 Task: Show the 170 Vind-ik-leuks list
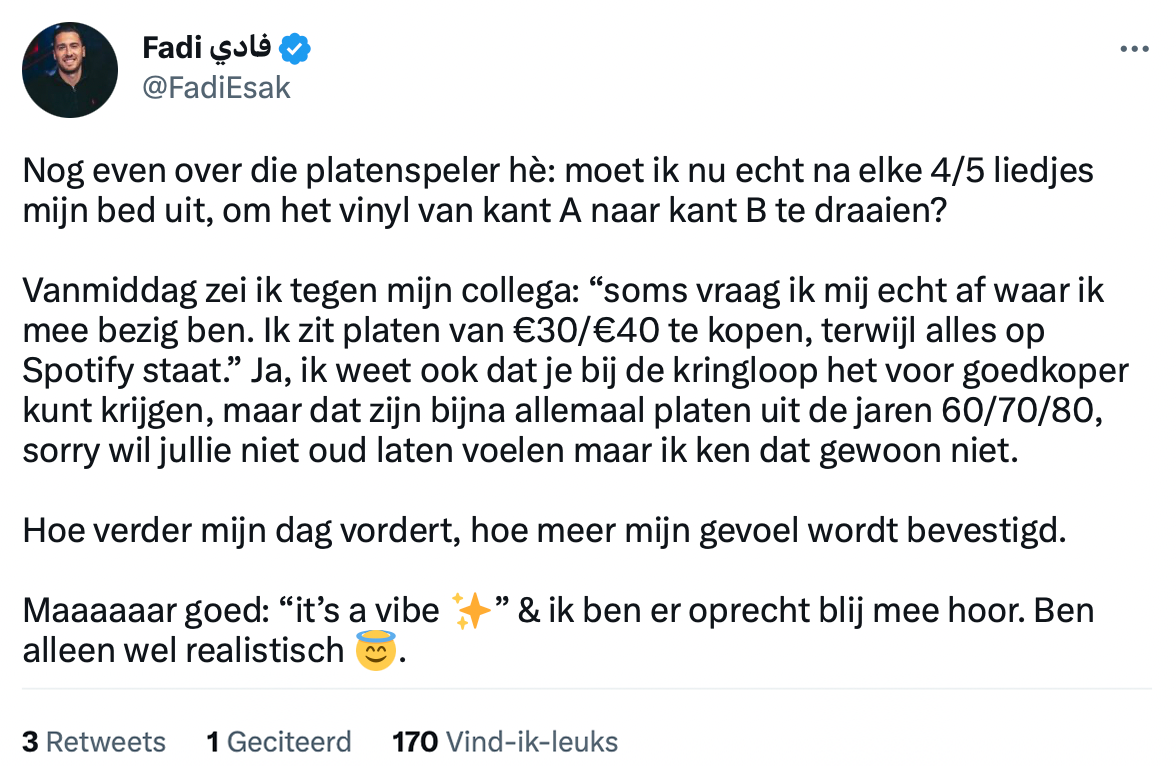pos(505,741)
